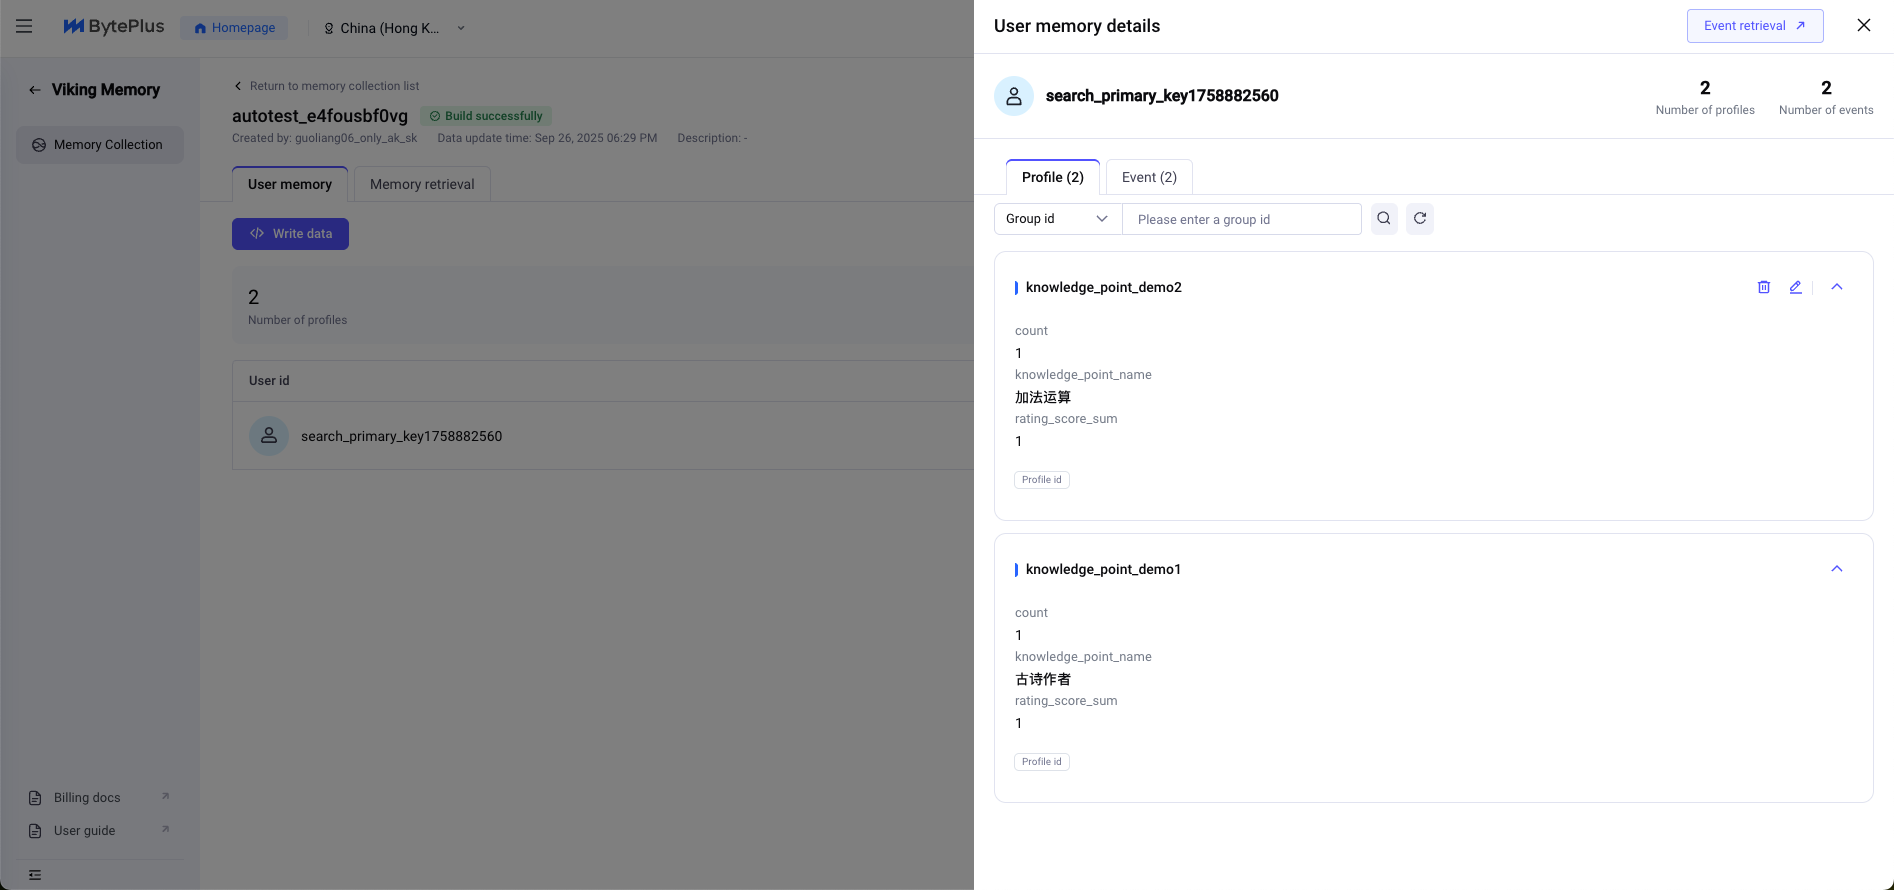Open the Group id filter dropdown
The image size is (1894, 890).
coord(1057,219)
